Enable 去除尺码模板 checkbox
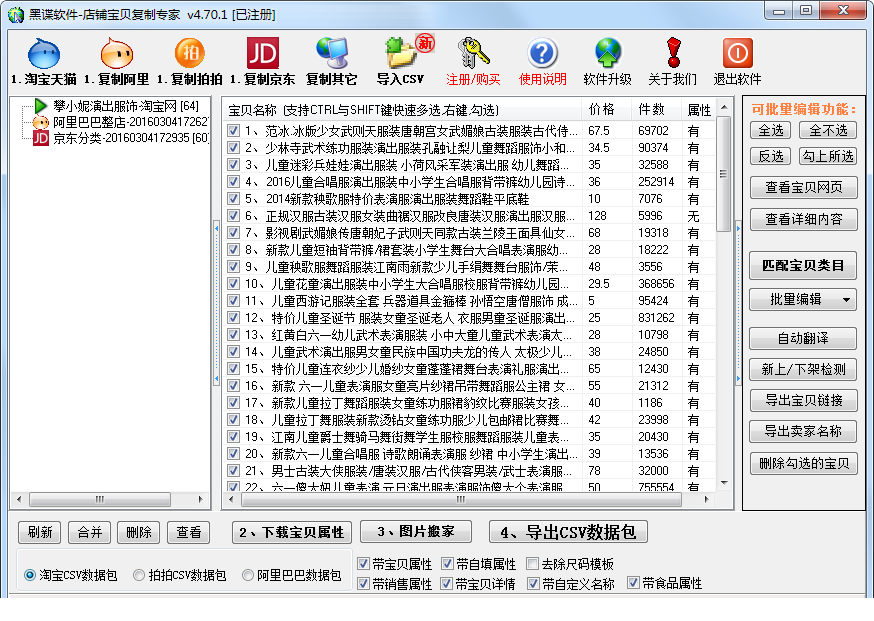This screenshot has width=874, height=621. coord(532,564)
